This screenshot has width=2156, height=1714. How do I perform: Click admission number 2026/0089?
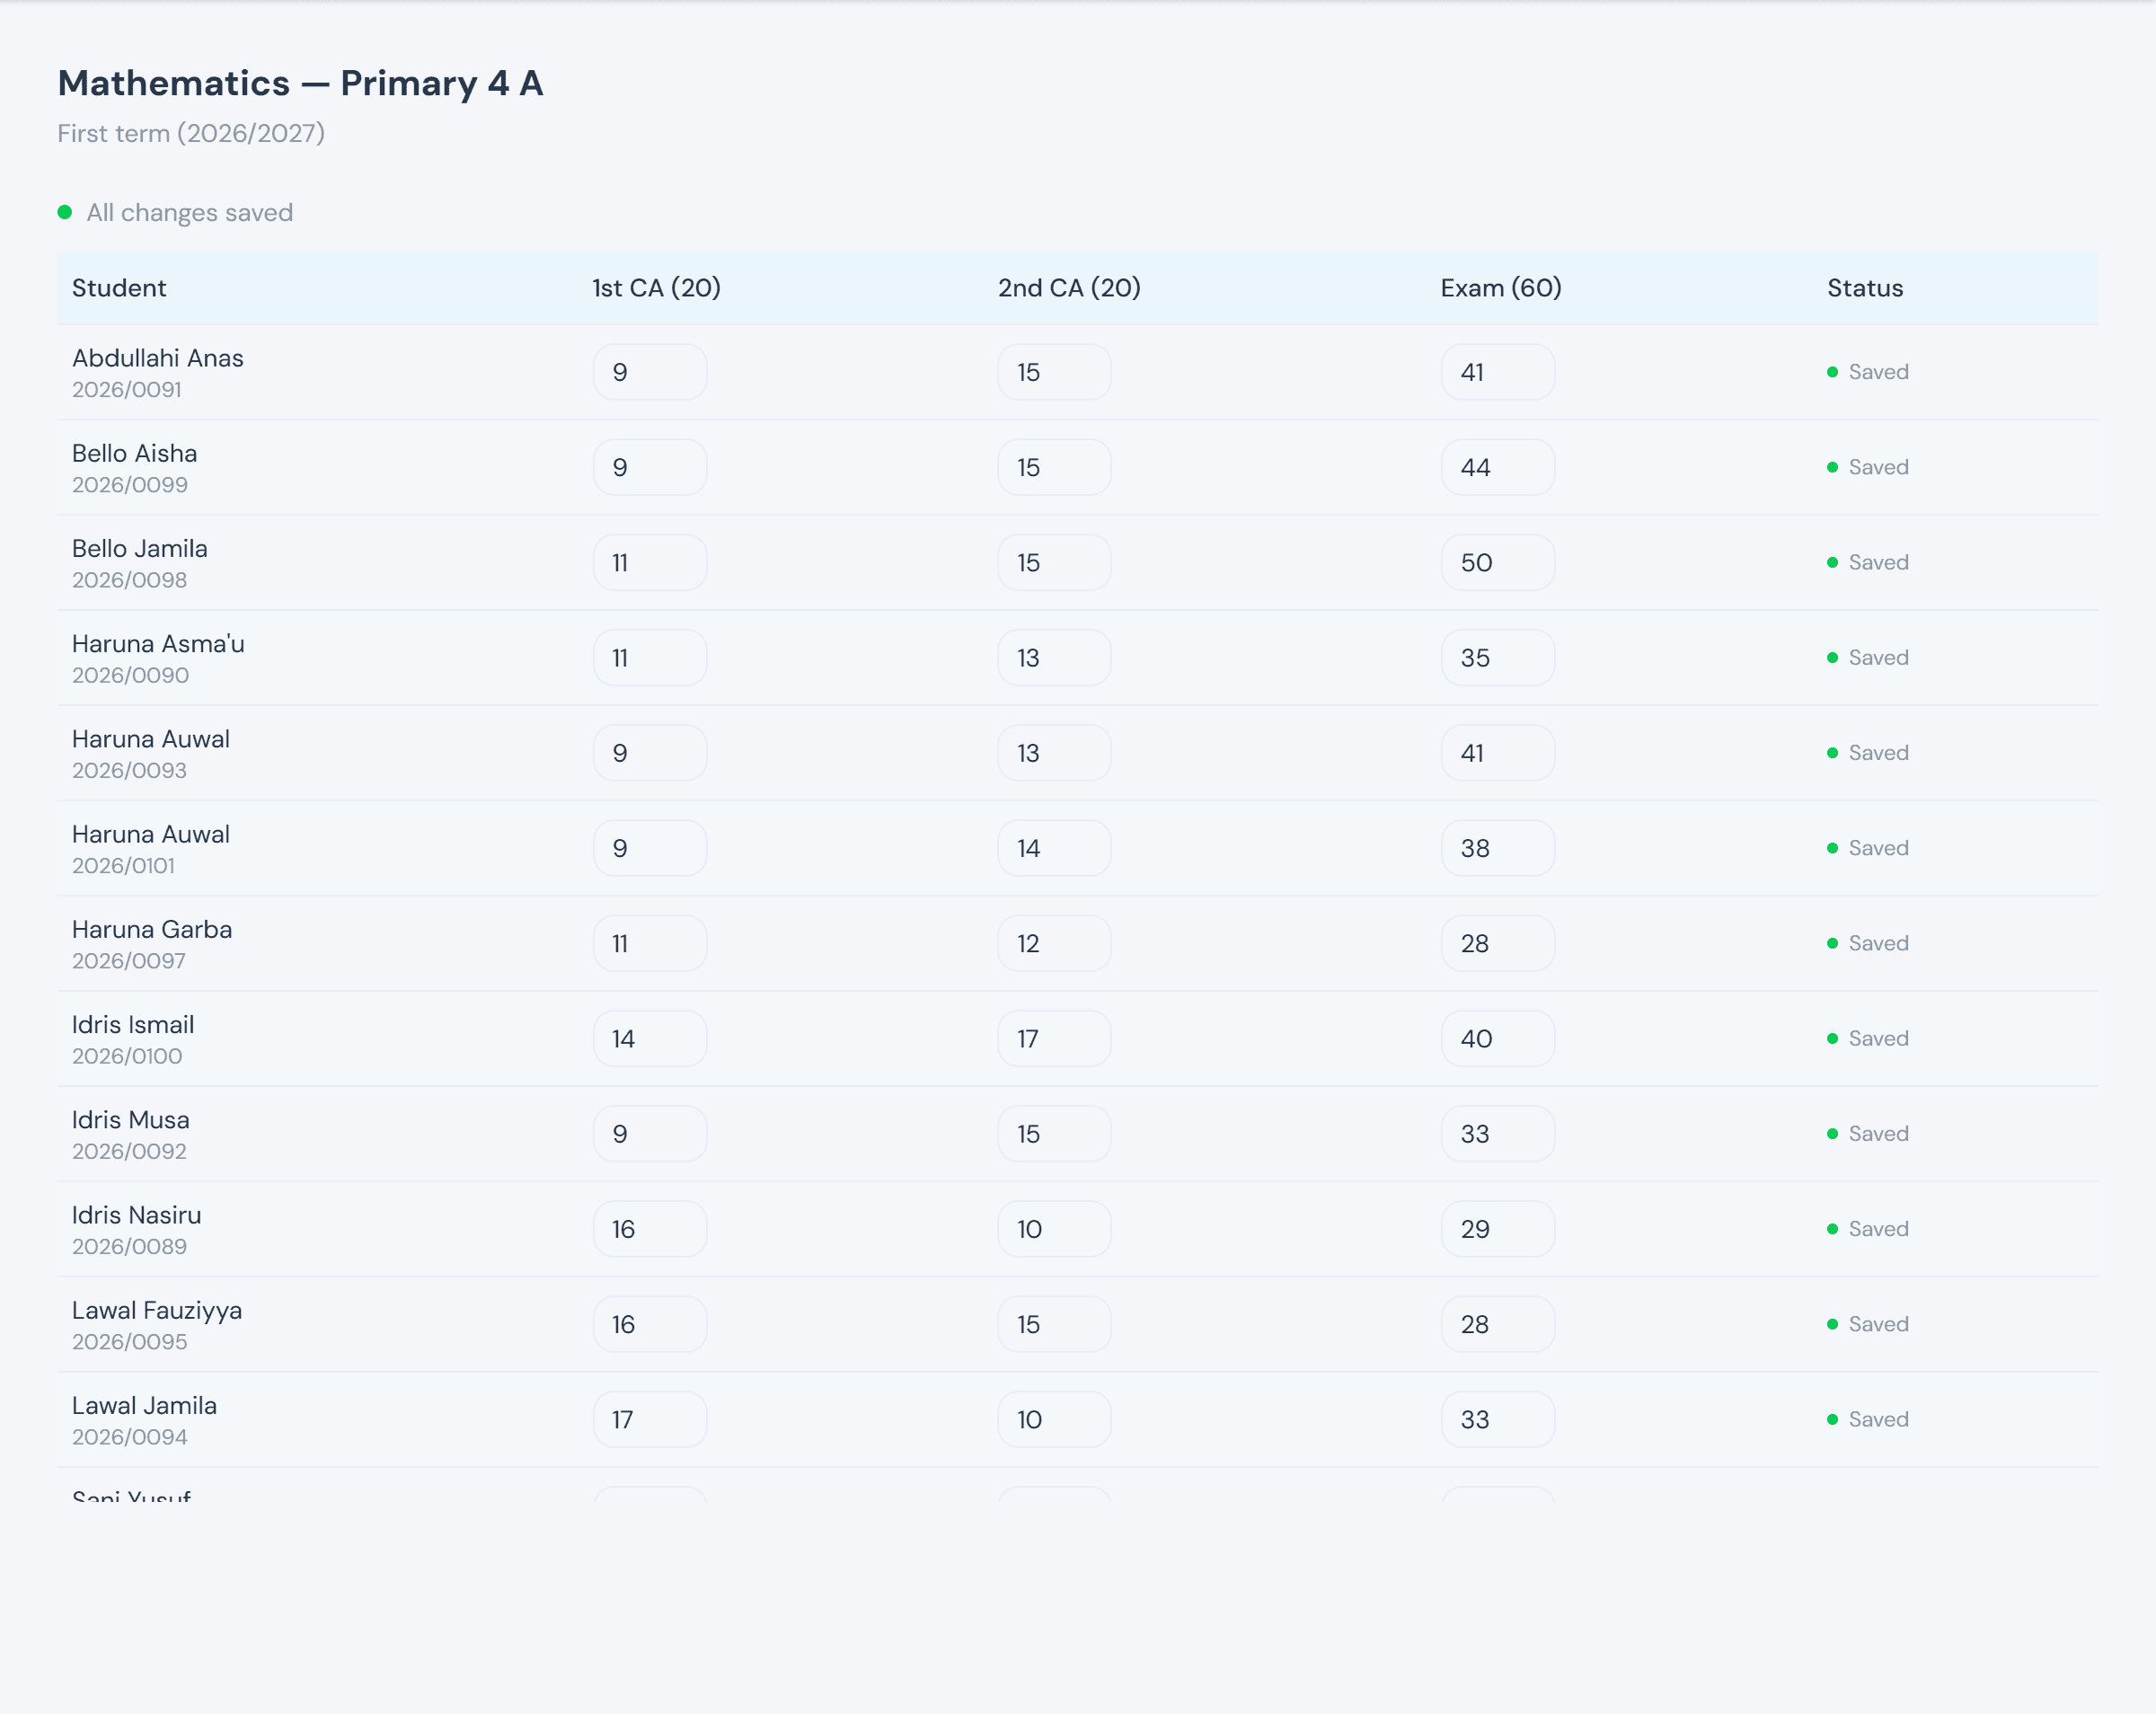tap(129, 1246)
